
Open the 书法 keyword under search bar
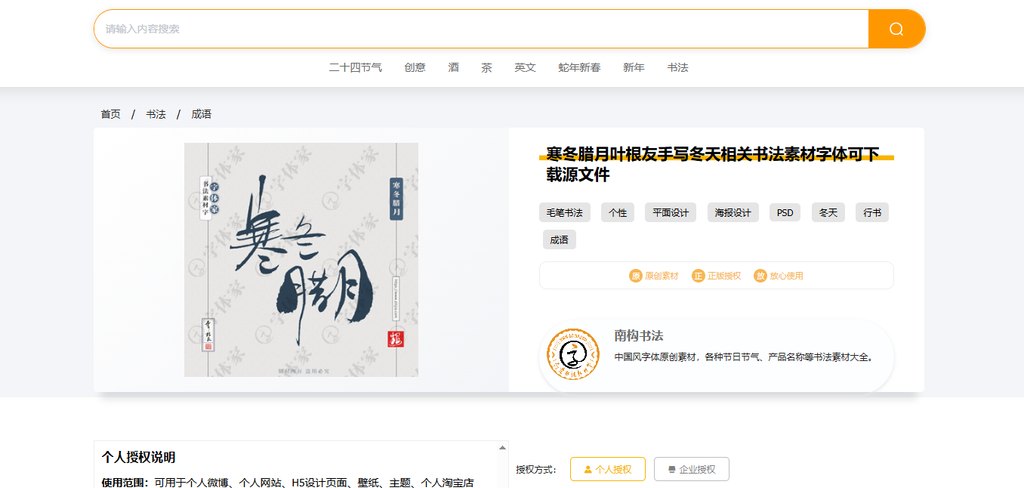677,67
